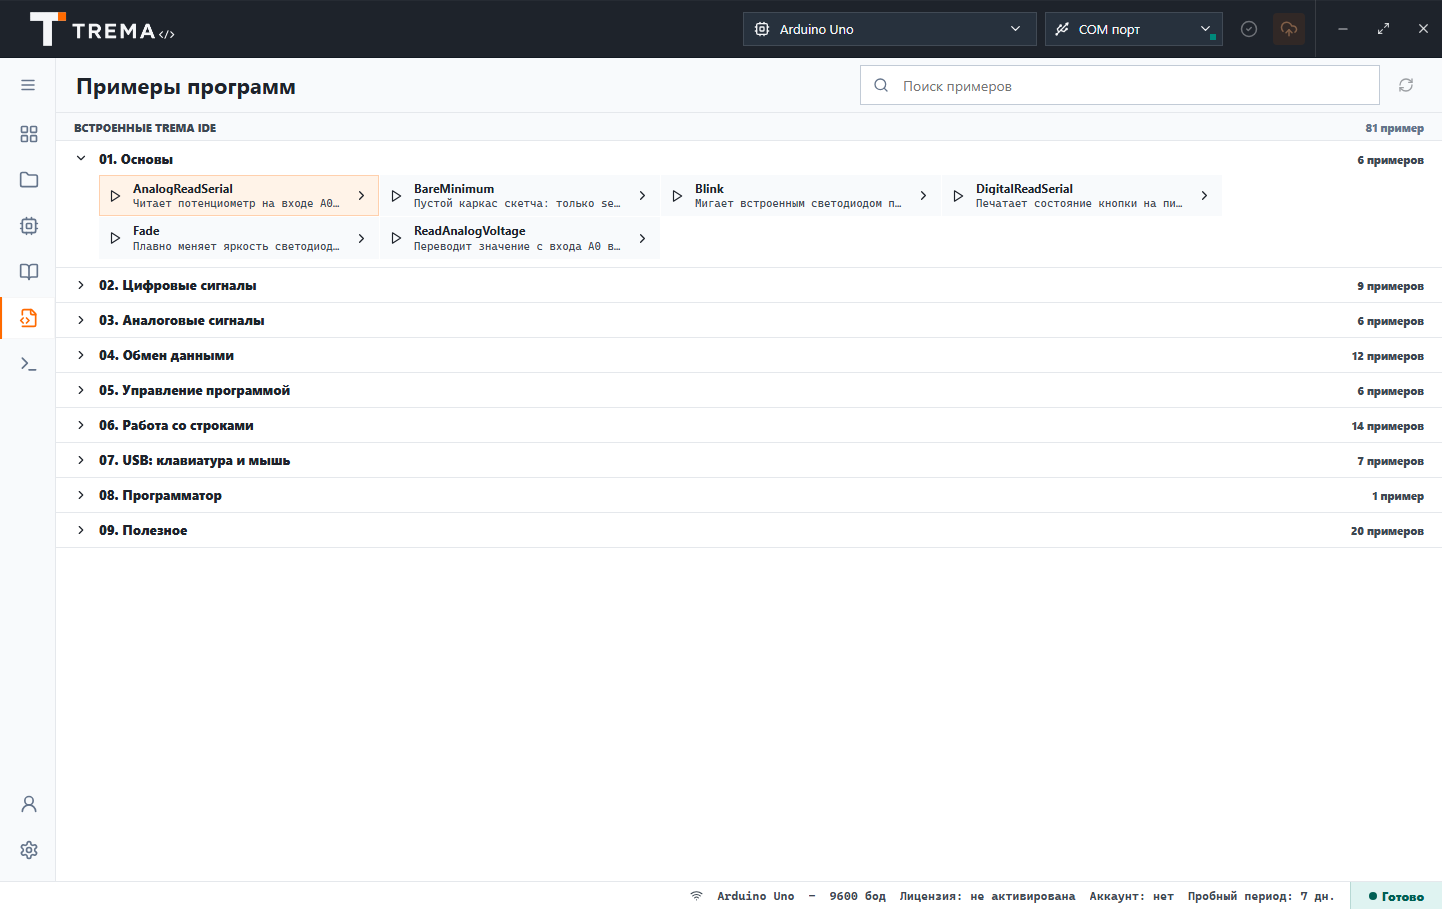Click the TREMA logo
Viewport: 1442px width, 909px height.
tap(102, 29)
